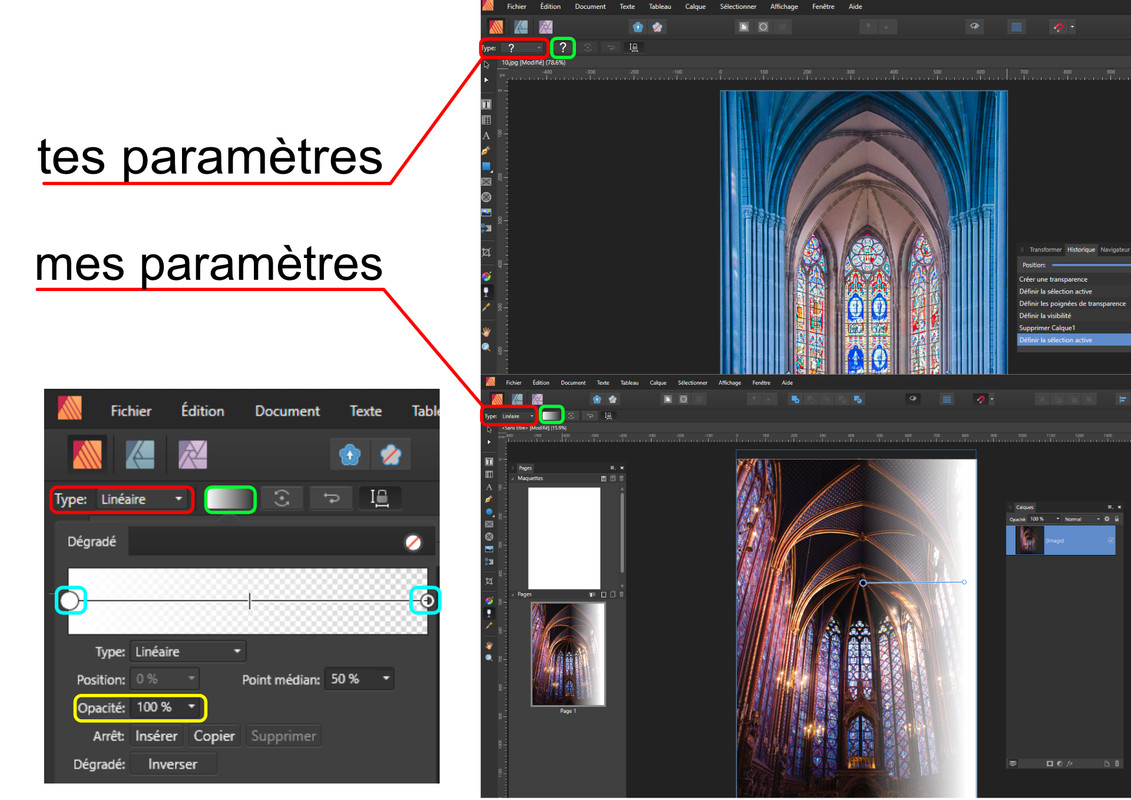Image resolution: width=1131 pixels, height=800 pixels.
Task: Click Inverser gradient button
Action: [x=172, y=764]
